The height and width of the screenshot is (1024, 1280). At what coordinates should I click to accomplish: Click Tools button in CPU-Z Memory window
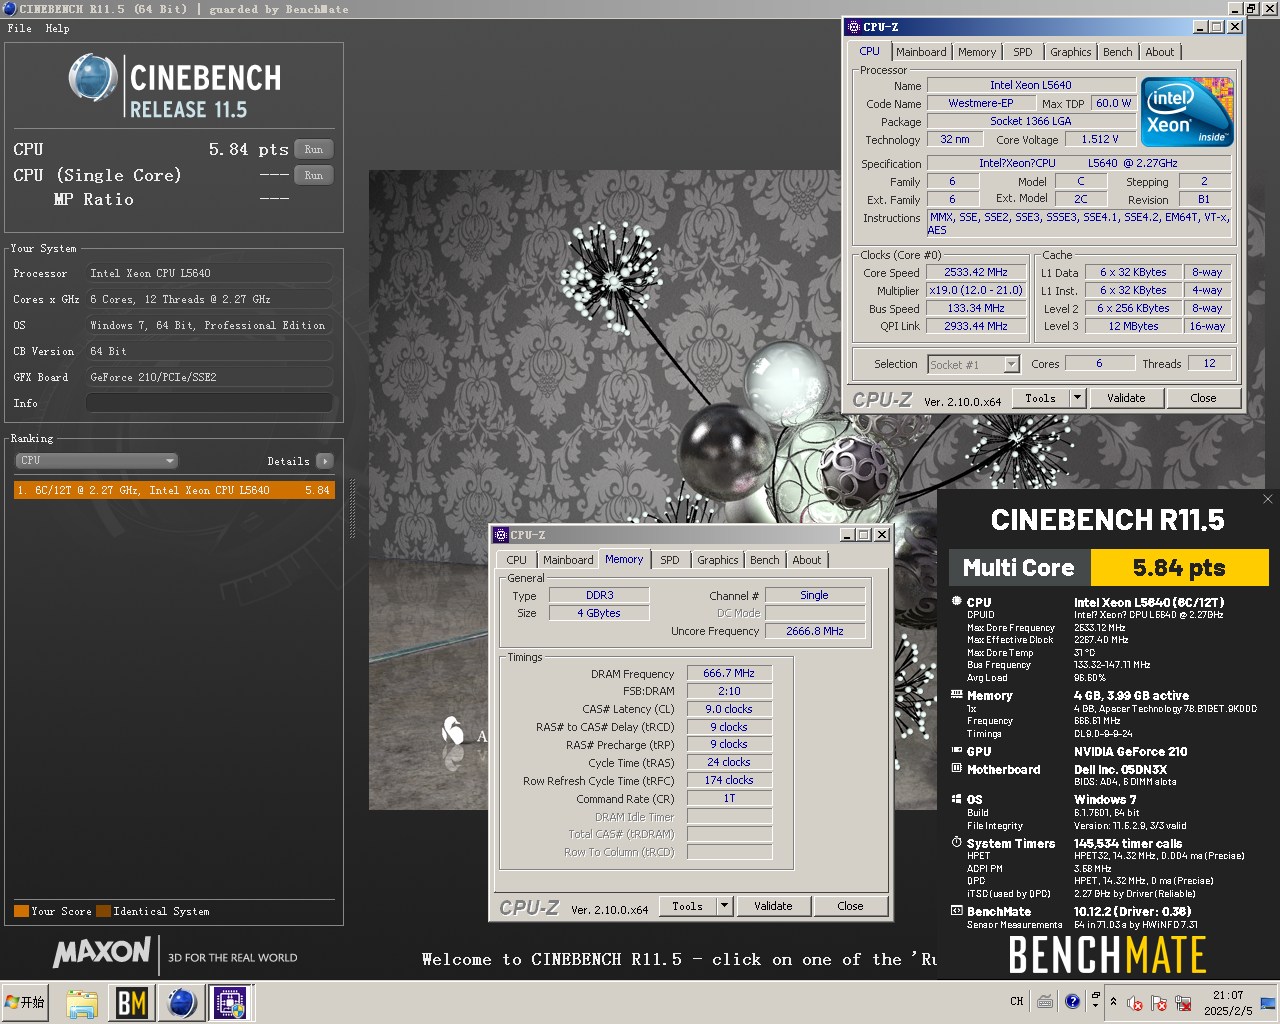pyautogui.click(x=687, y=906)
